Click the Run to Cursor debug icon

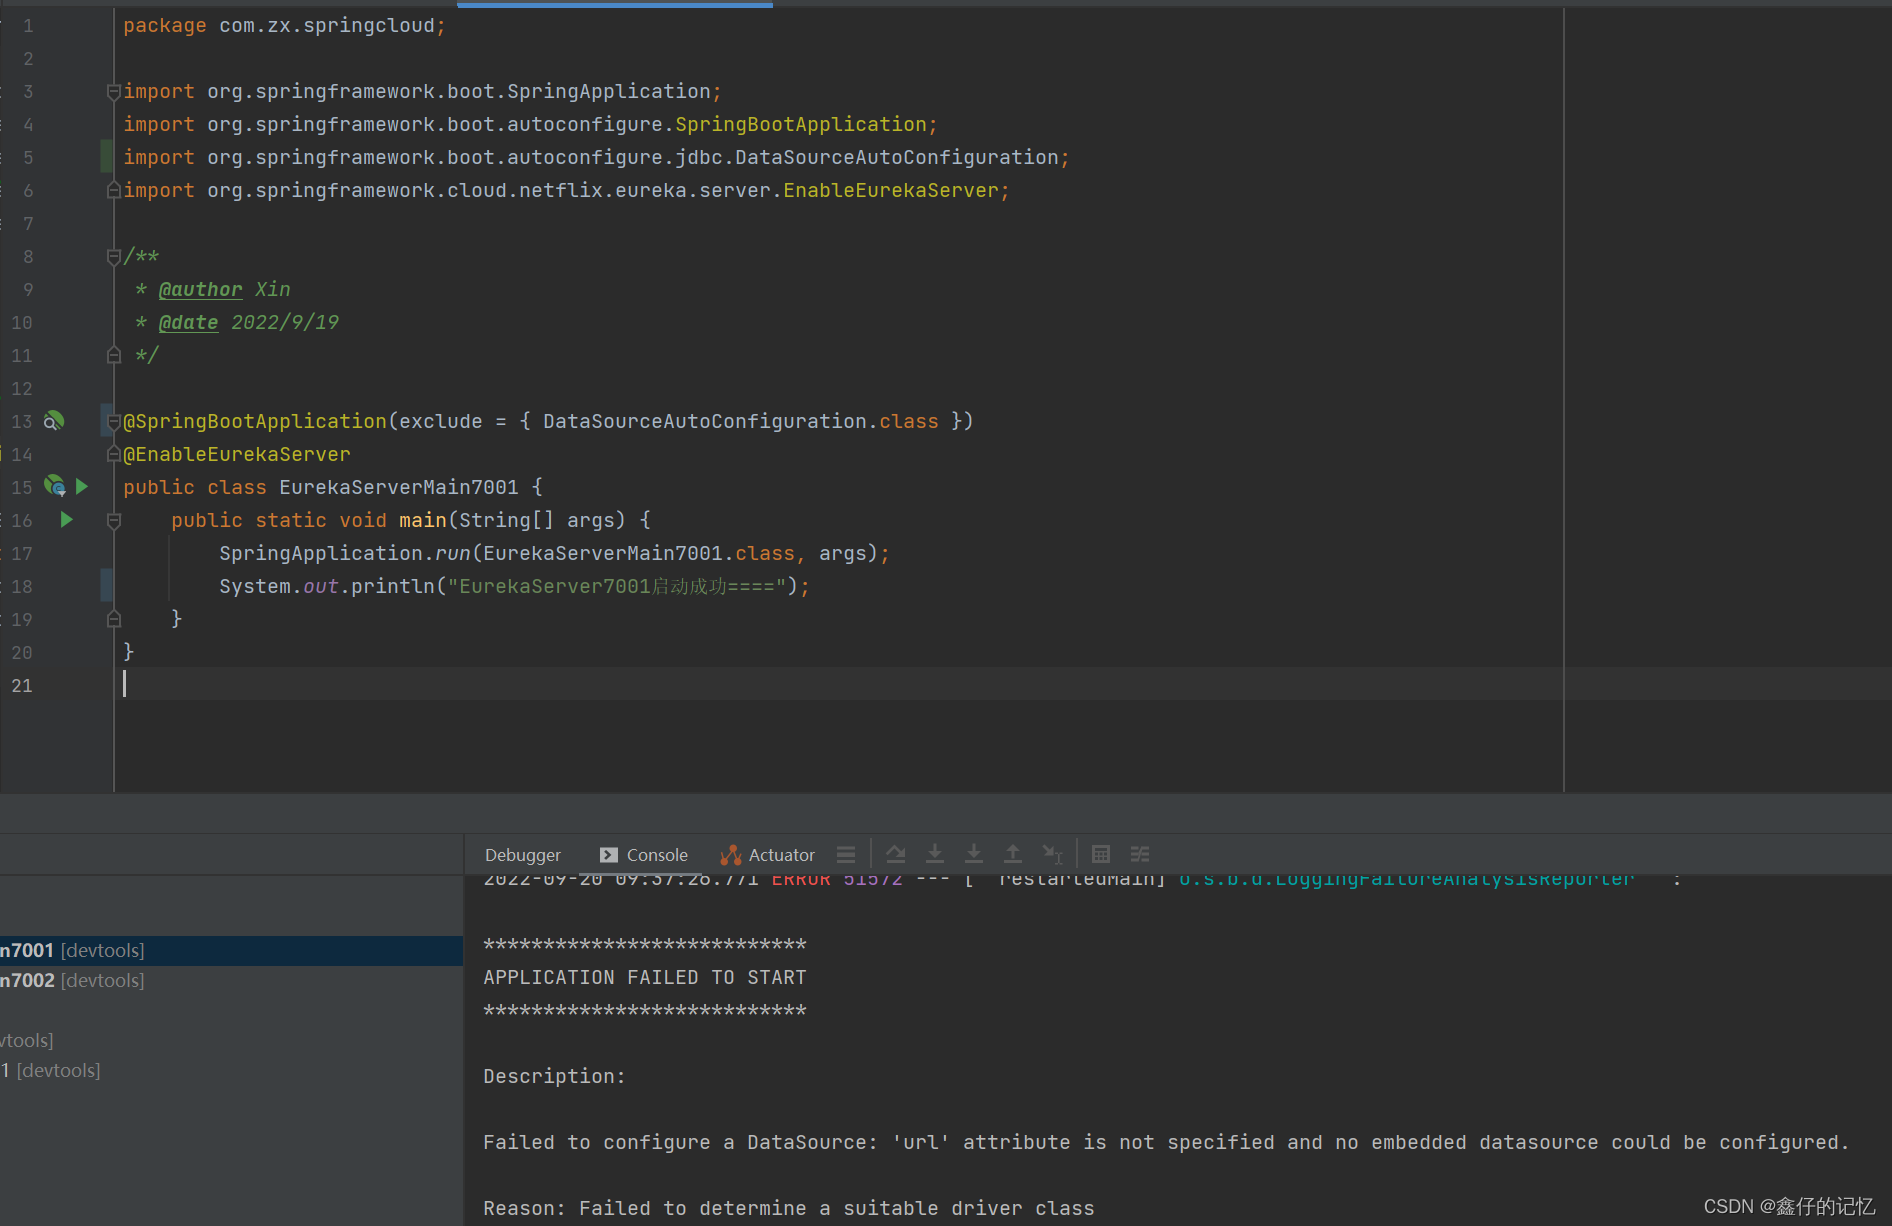tap(1053, 854)
